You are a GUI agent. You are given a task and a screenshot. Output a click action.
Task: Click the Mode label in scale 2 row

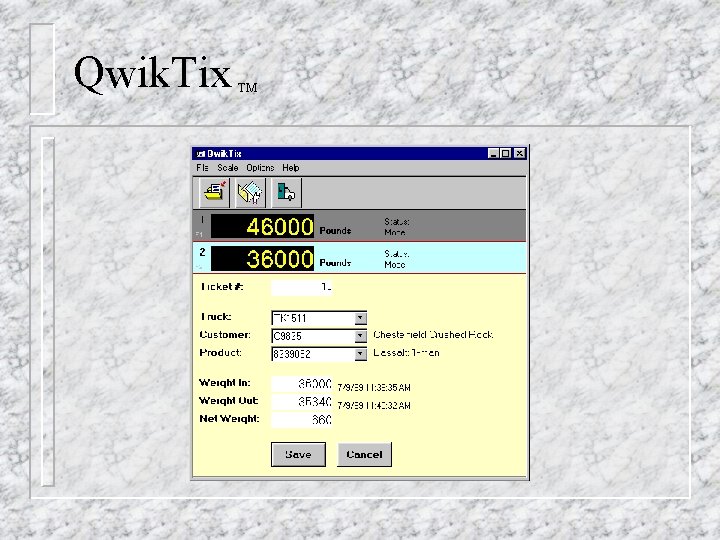tap(394, 264)
